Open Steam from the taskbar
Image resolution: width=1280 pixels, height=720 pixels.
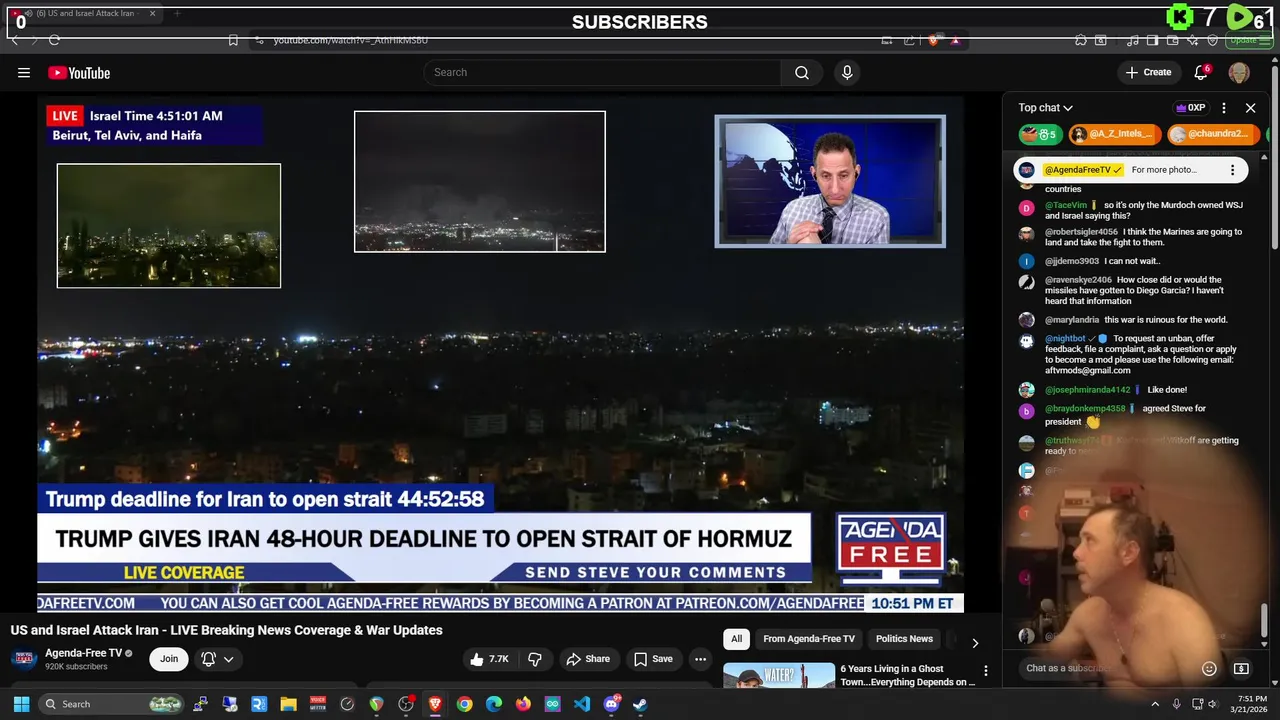(640, 704)
